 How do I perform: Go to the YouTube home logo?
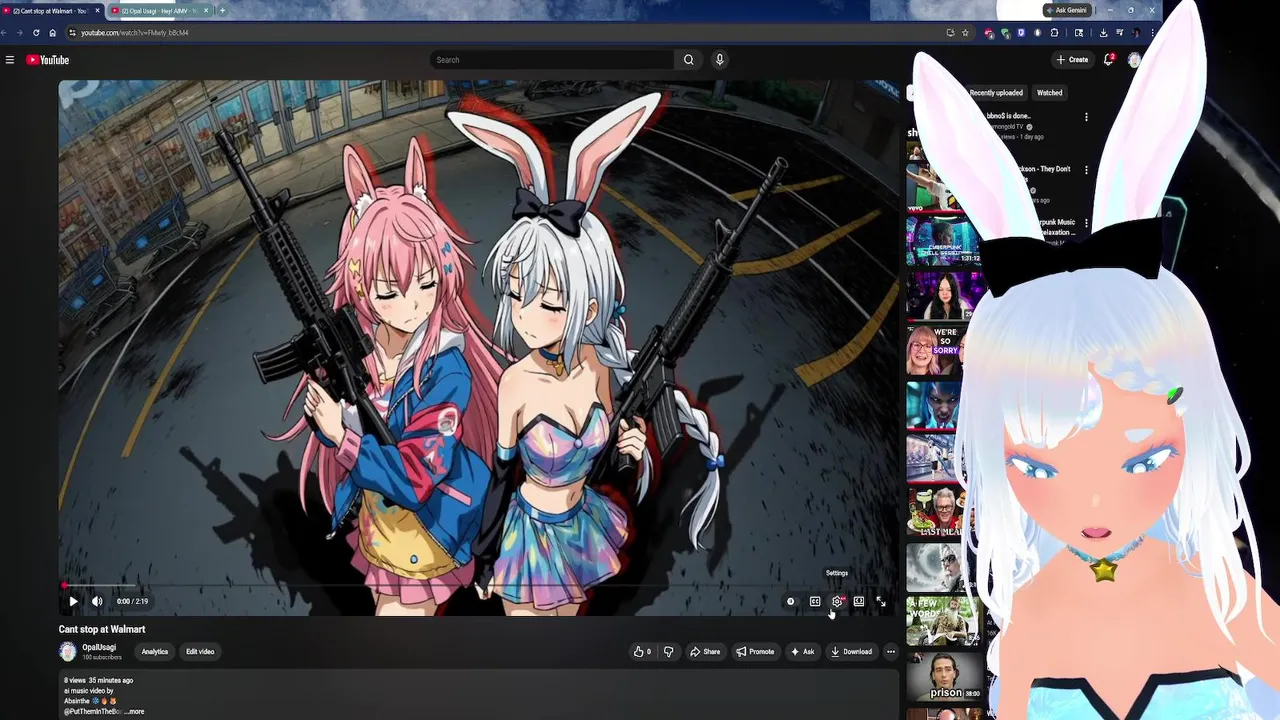pos(47,60)
